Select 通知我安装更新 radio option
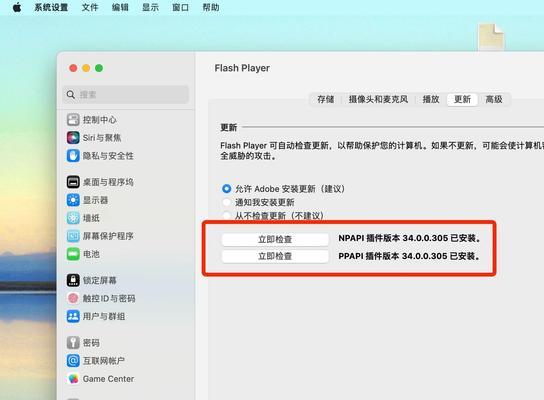This screenshot has height=400, width=544. coord(226,202)
